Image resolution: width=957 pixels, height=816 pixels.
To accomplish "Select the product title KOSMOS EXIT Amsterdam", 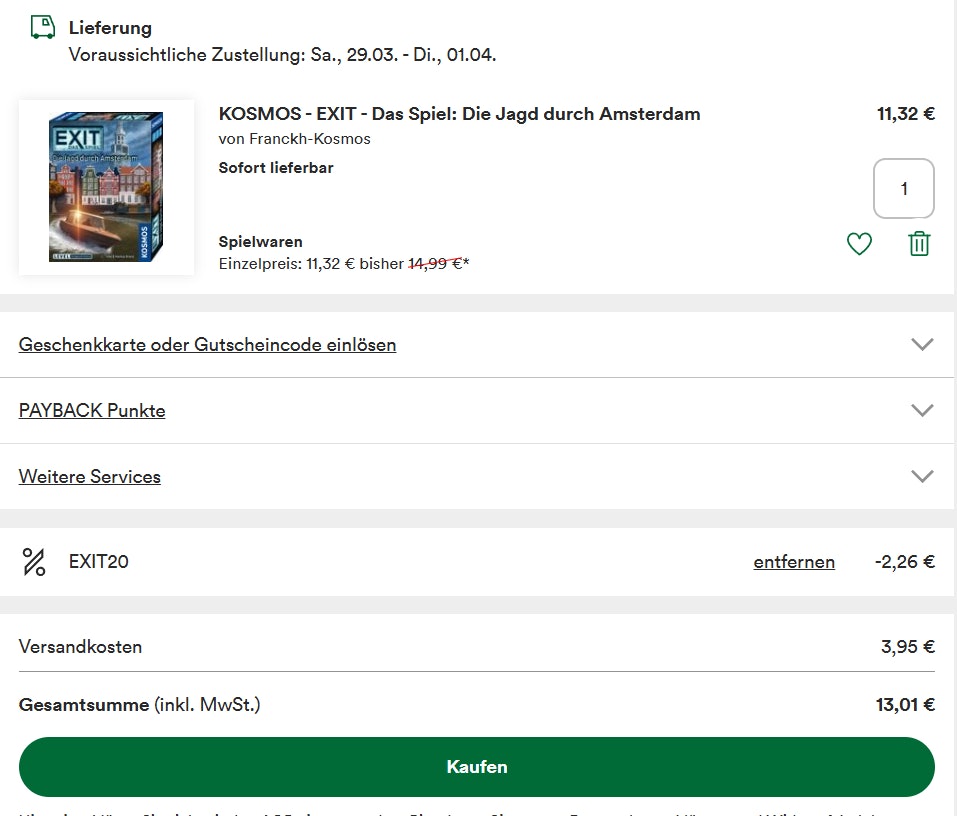I will pyautogui.click(x=459, y=113).
